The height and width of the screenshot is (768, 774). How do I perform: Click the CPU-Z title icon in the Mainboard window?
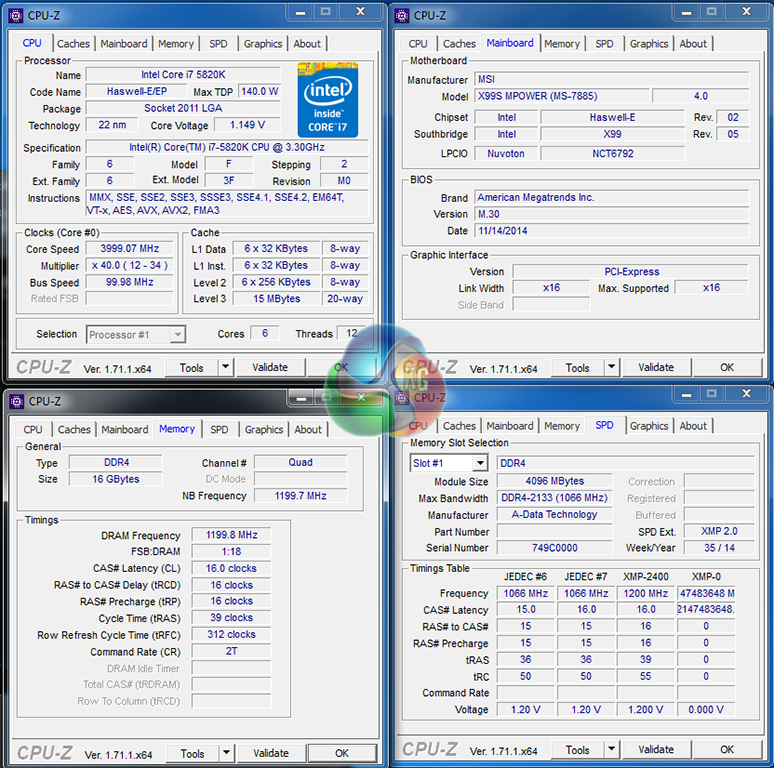[x=402, y=15]
